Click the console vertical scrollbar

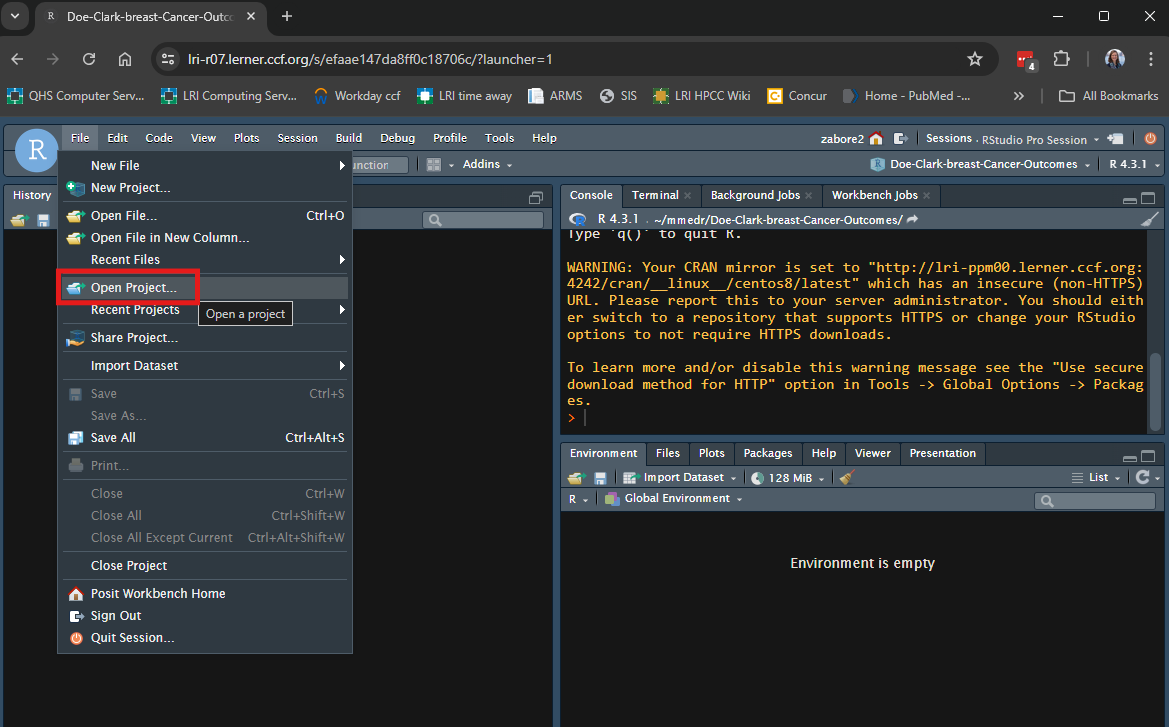click(x=1156, y=391)
